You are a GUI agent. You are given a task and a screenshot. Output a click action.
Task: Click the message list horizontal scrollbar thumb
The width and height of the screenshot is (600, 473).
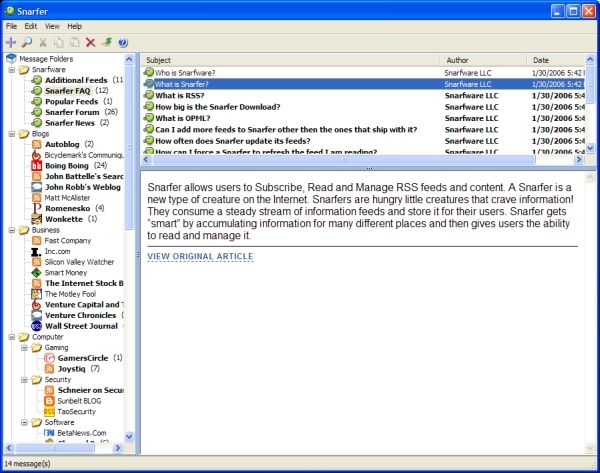click(x=344, y=160)
